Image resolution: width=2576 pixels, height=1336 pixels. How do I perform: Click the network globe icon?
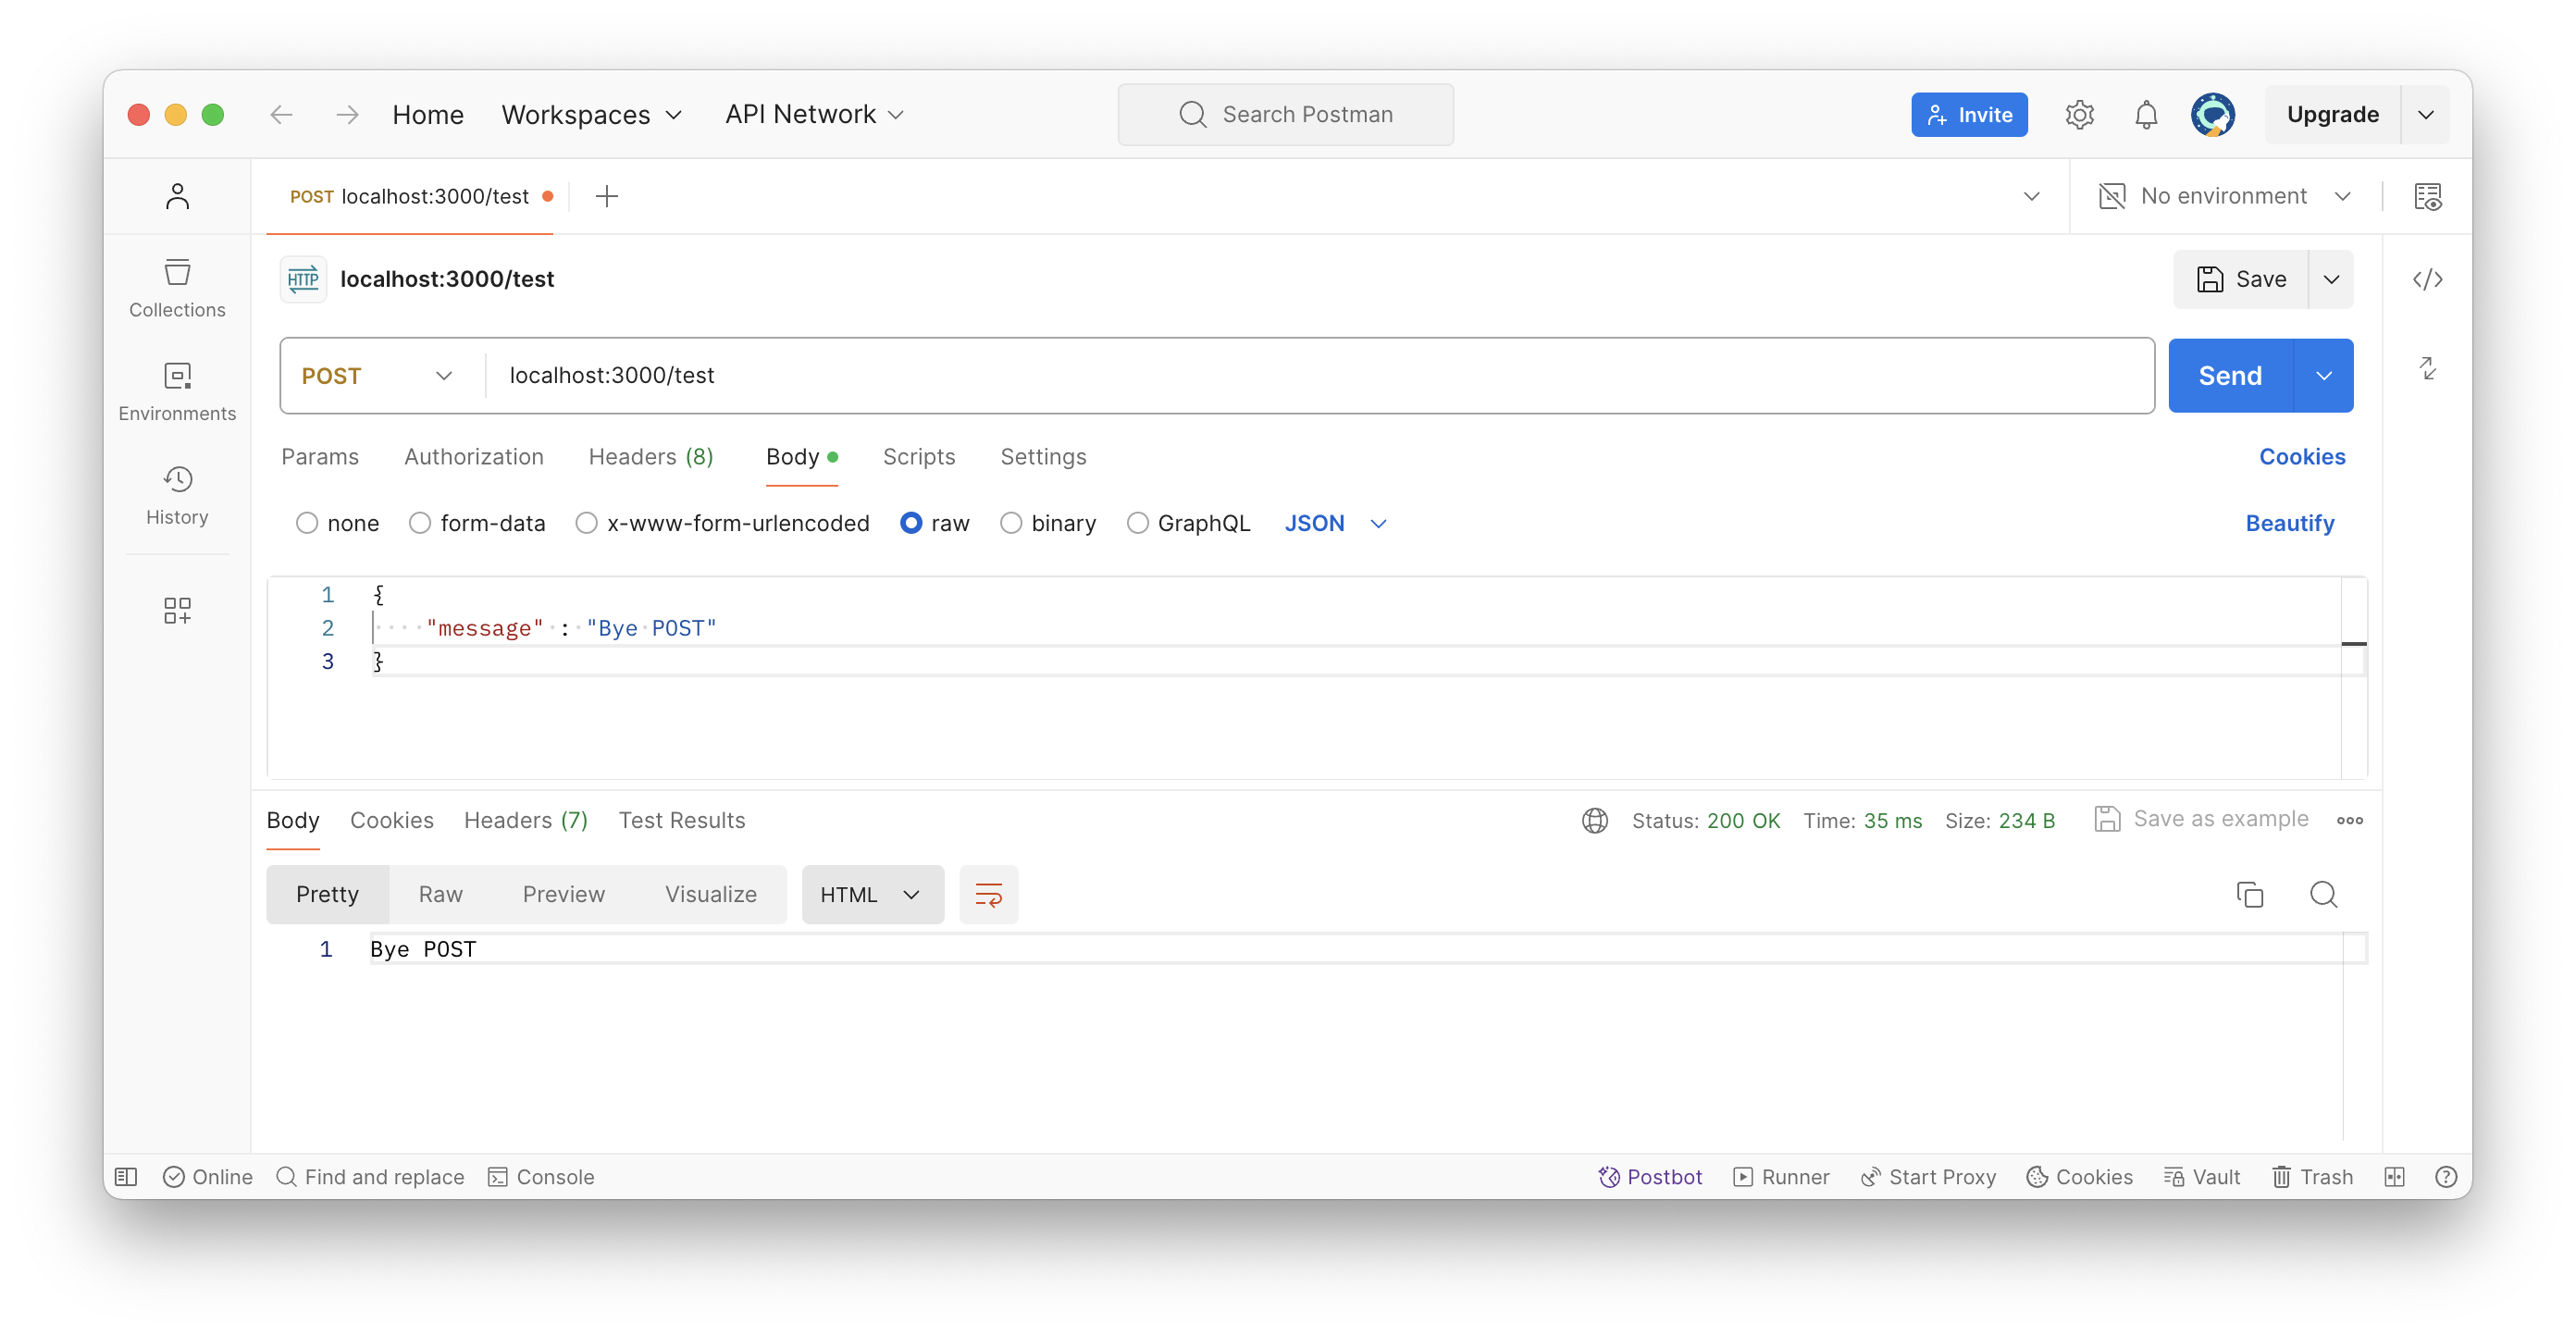pyautogui.click(x=1594, y=820)
